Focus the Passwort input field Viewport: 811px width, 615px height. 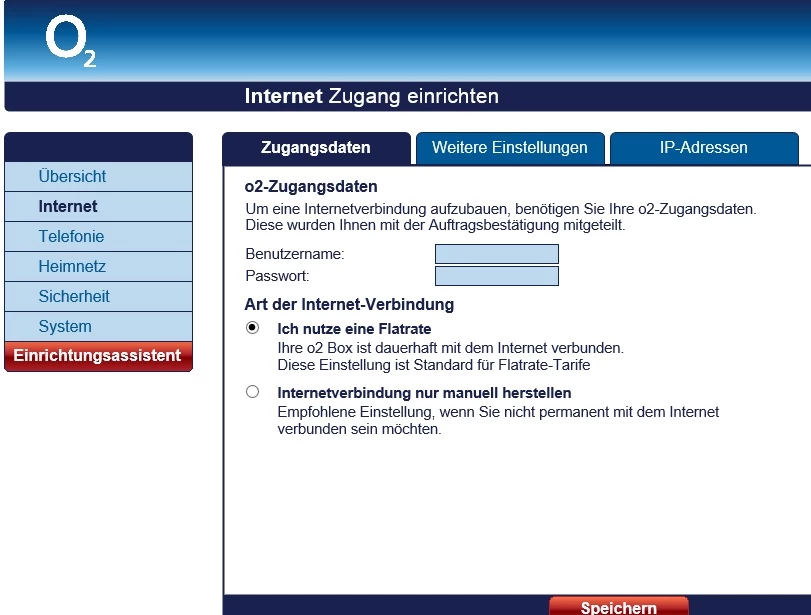pos(497,276)
